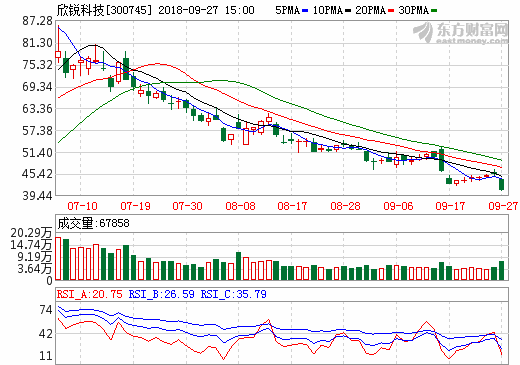The image size is (520, 365).
Task: Click the 20.29万 volume axis label
Action: pos(31,233)
